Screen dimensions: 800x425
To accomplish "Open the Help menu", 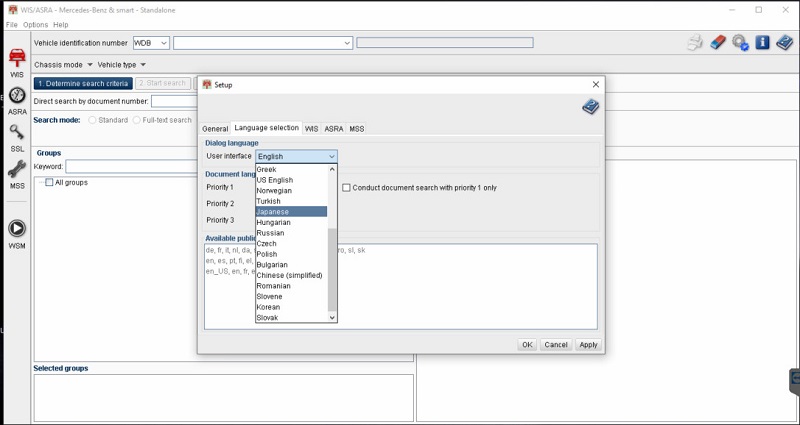I will click(x=61, y=24).
